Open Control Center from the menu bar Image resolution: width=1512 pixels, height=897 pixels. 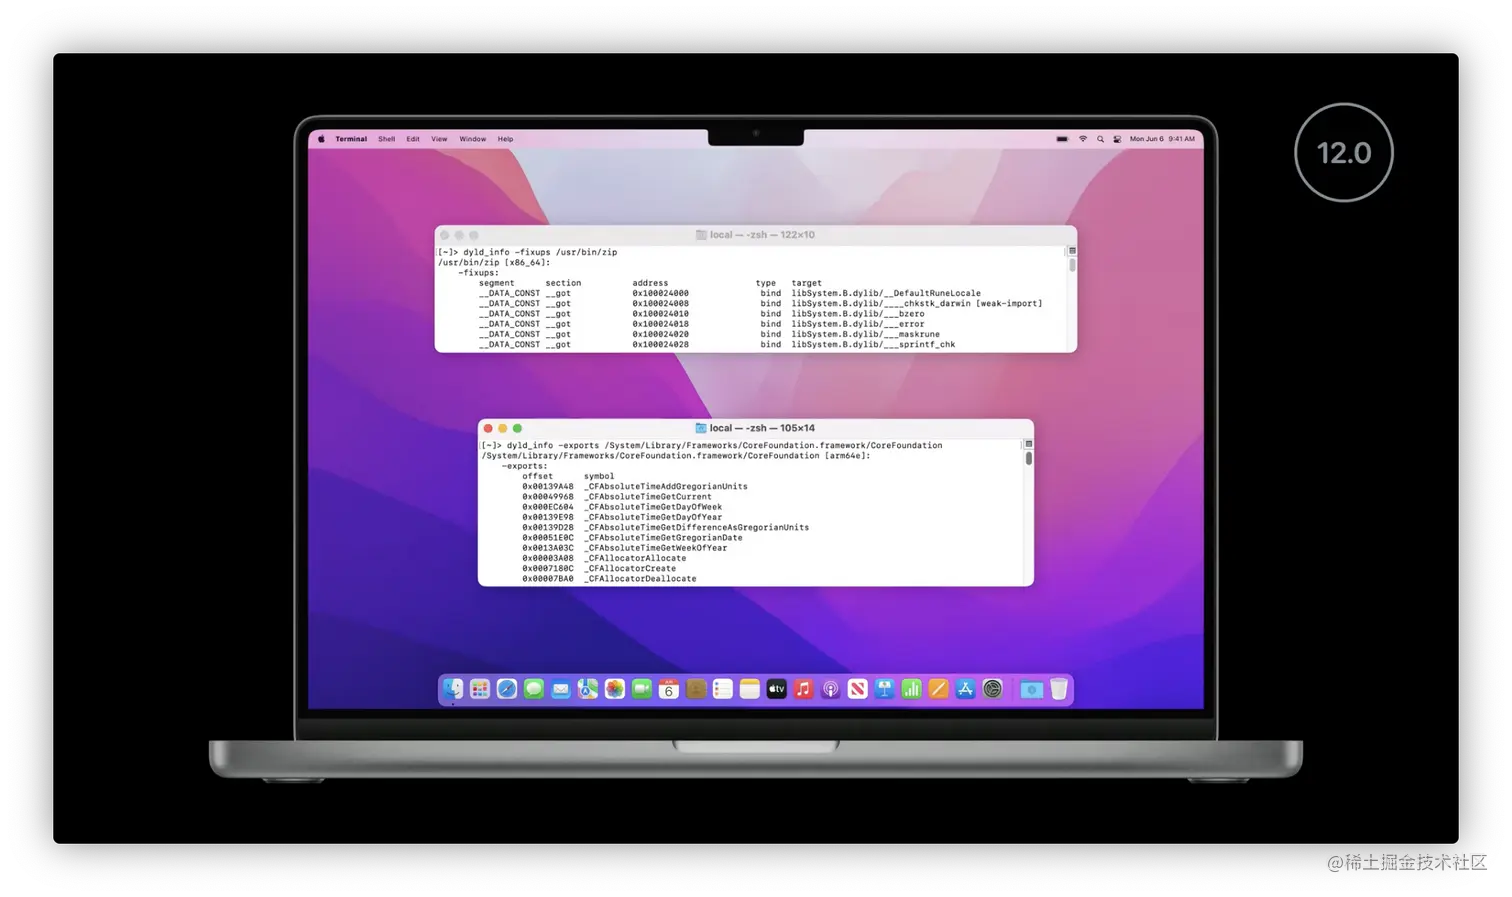(x=1117, y=139)
